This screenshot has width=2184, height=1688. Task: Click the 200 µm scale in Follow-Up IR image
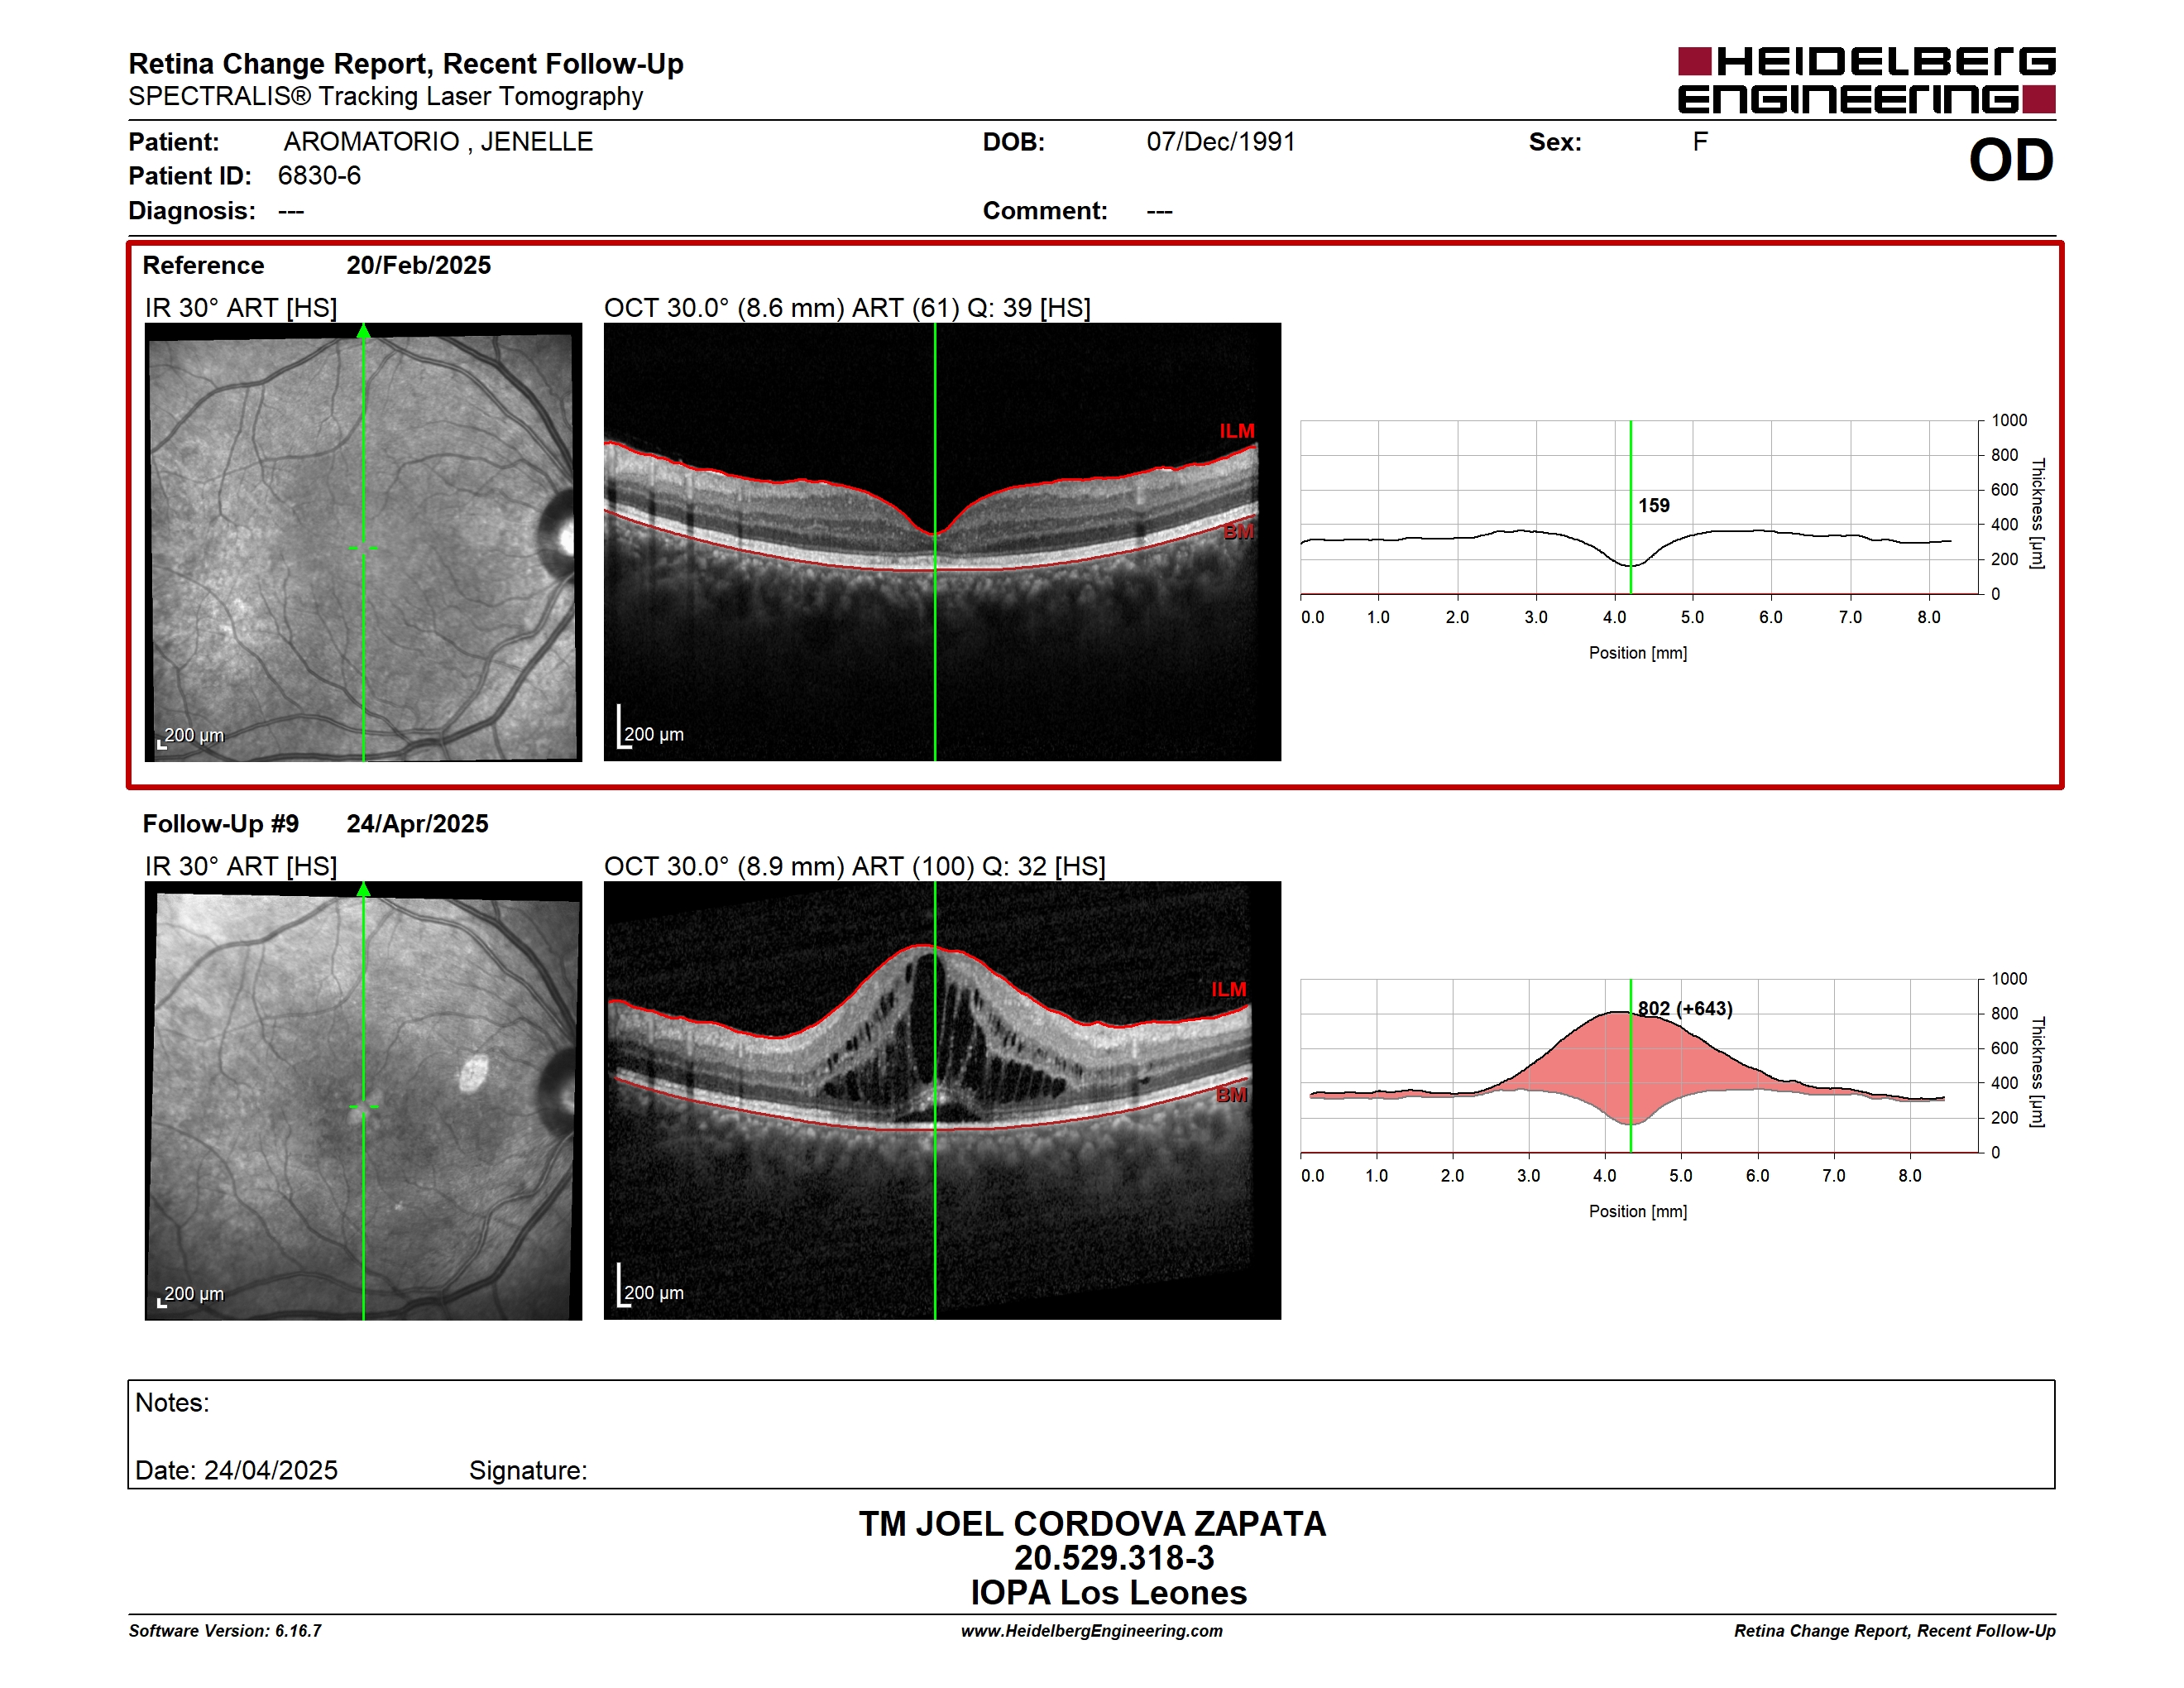tap(191, 1295)
